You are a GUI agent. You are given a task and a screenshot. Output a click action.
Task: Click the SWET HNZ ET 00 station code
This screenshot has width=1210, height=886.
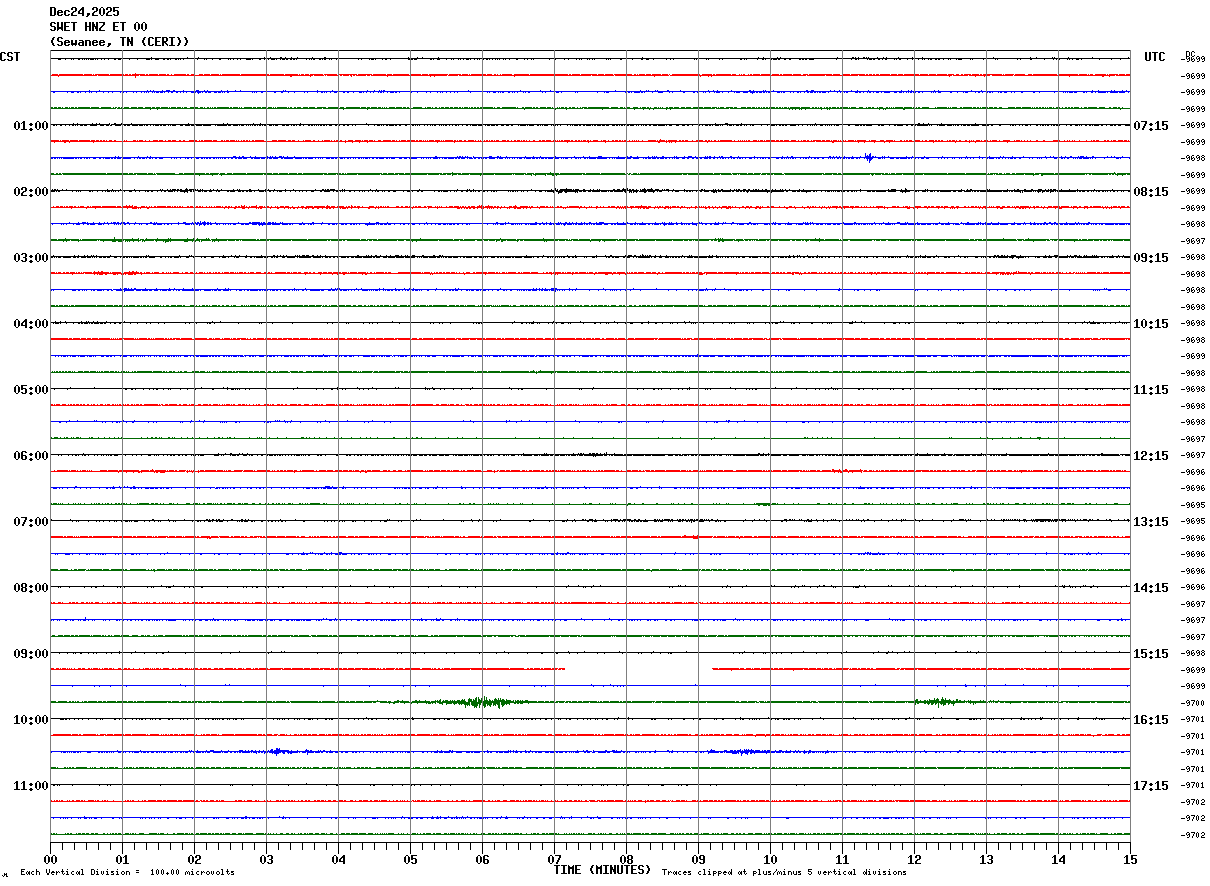click(98, 27)
